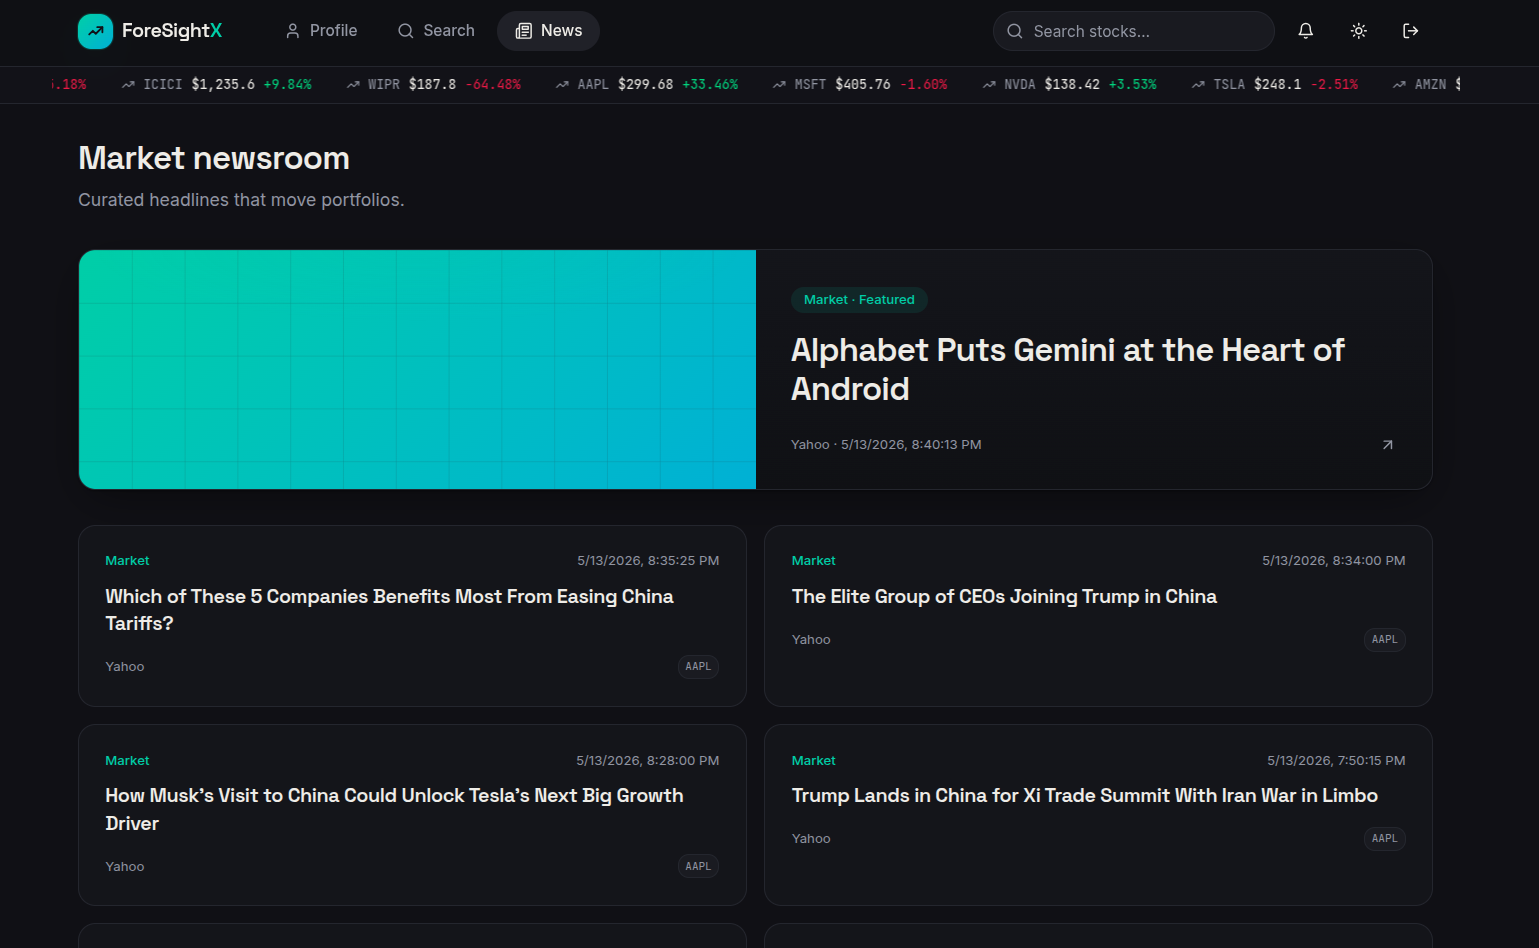Click timestamp 5/13/2026, 8:35:25 PM
The height and width of the screenshot is (948, 1539).
(x=648, y=561)
